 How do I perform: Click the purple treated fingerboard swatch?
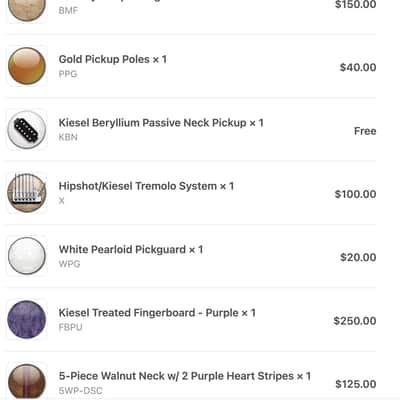pyautogui.click(x=27, y=319)
